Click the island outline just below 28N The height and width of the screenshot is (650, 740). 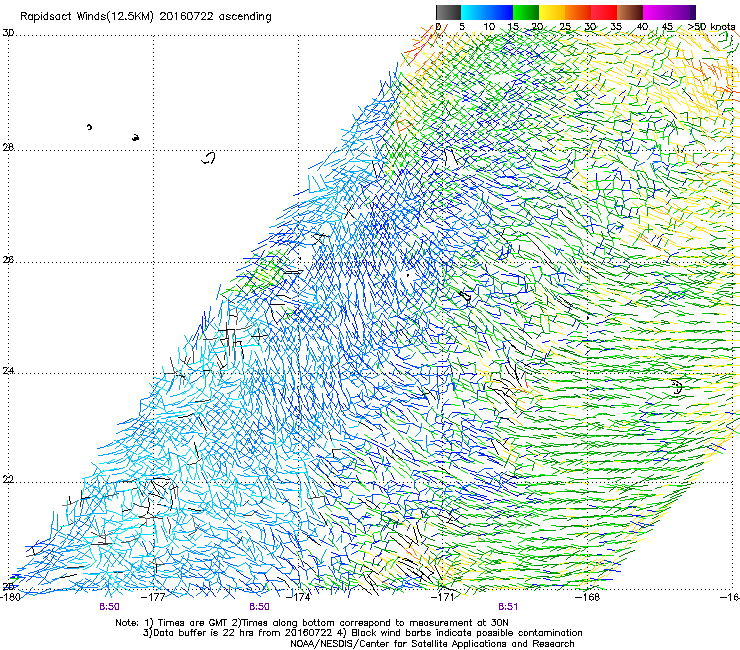(x=208, y=158)
